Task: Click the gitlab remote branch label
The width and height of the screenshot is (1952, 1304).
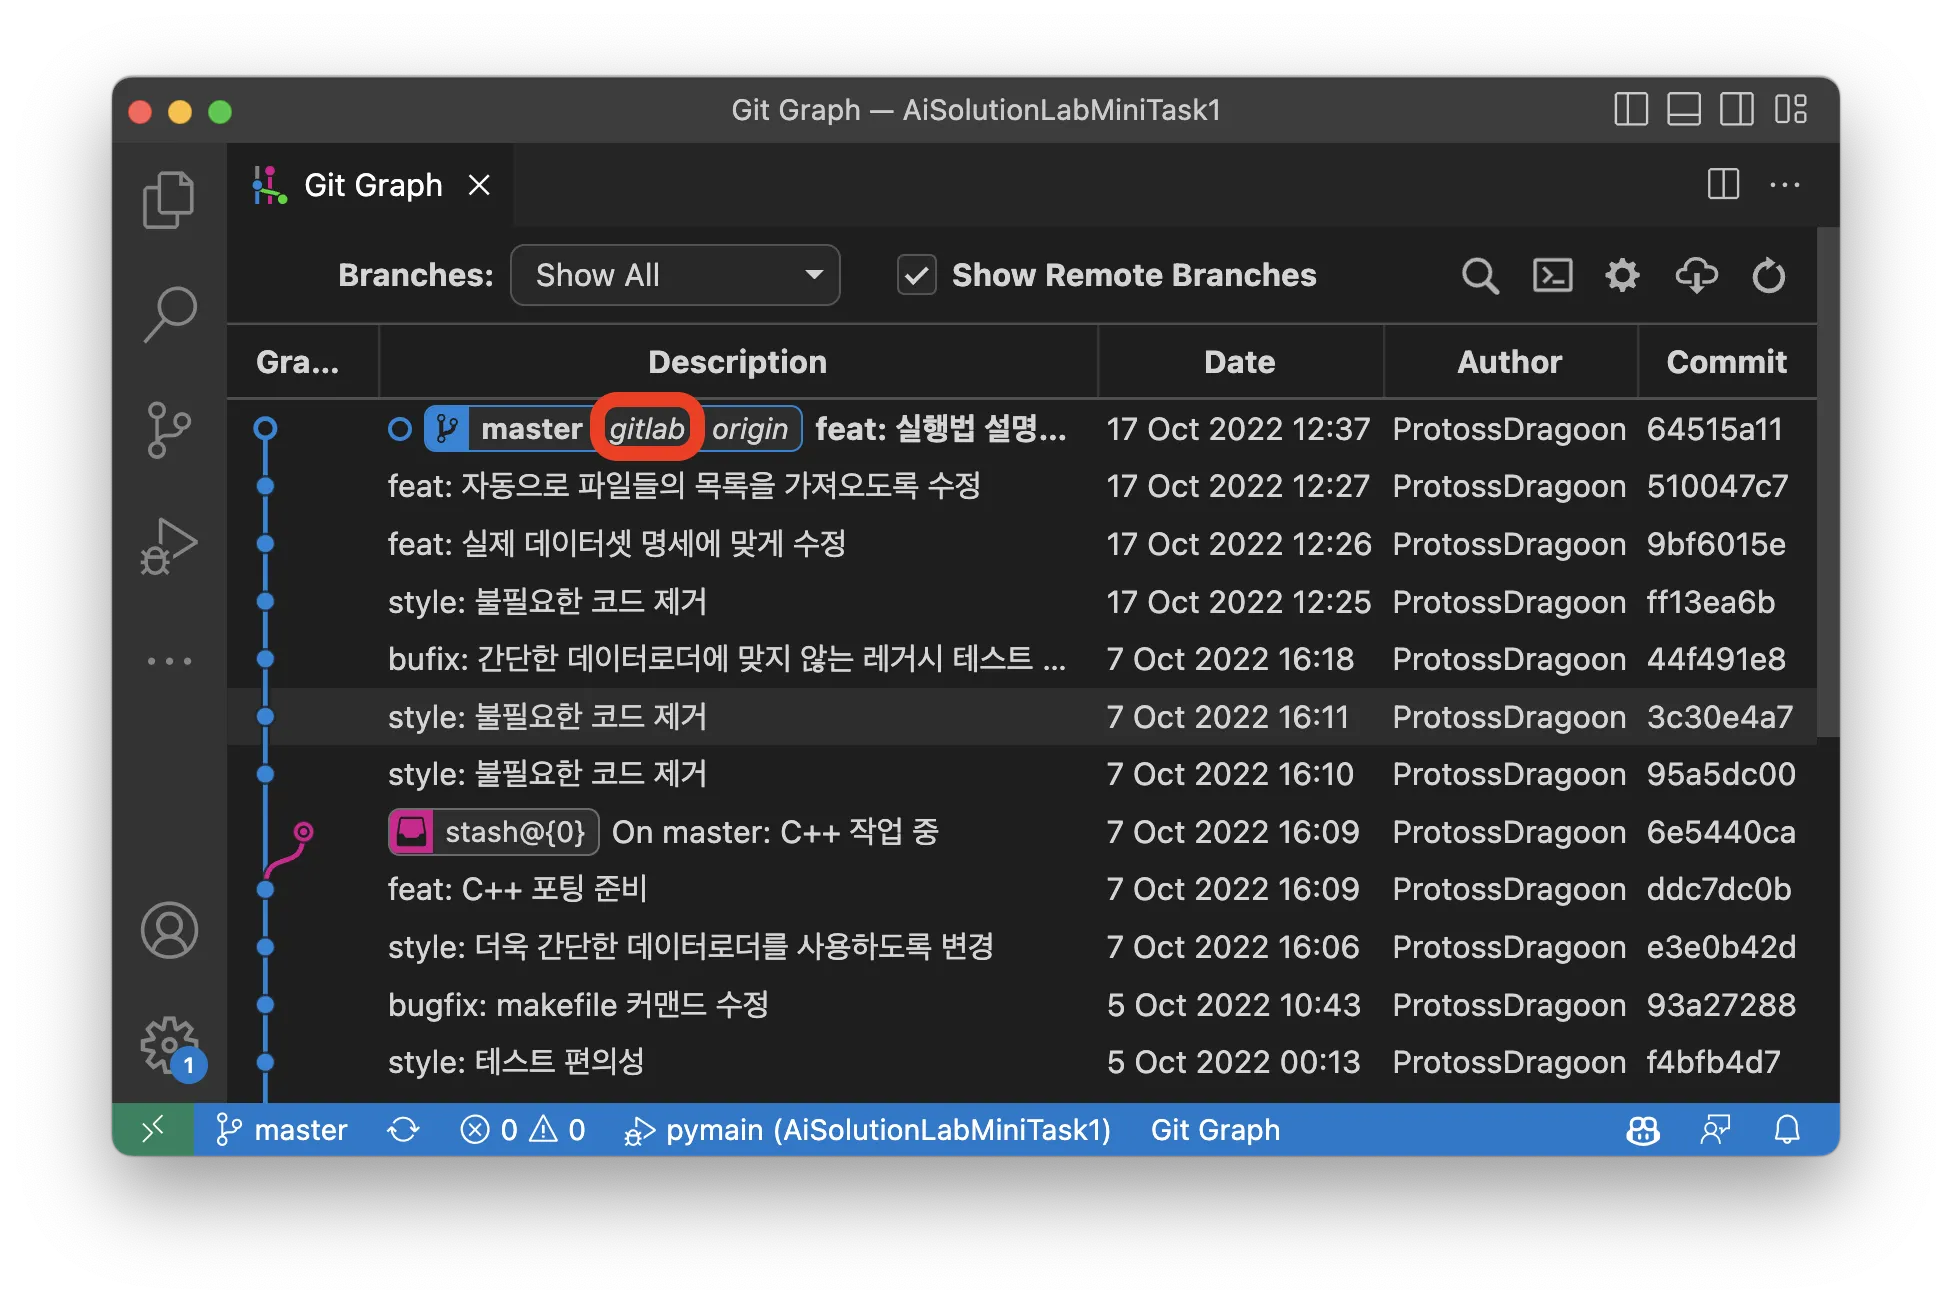Action: click(646, 429)
